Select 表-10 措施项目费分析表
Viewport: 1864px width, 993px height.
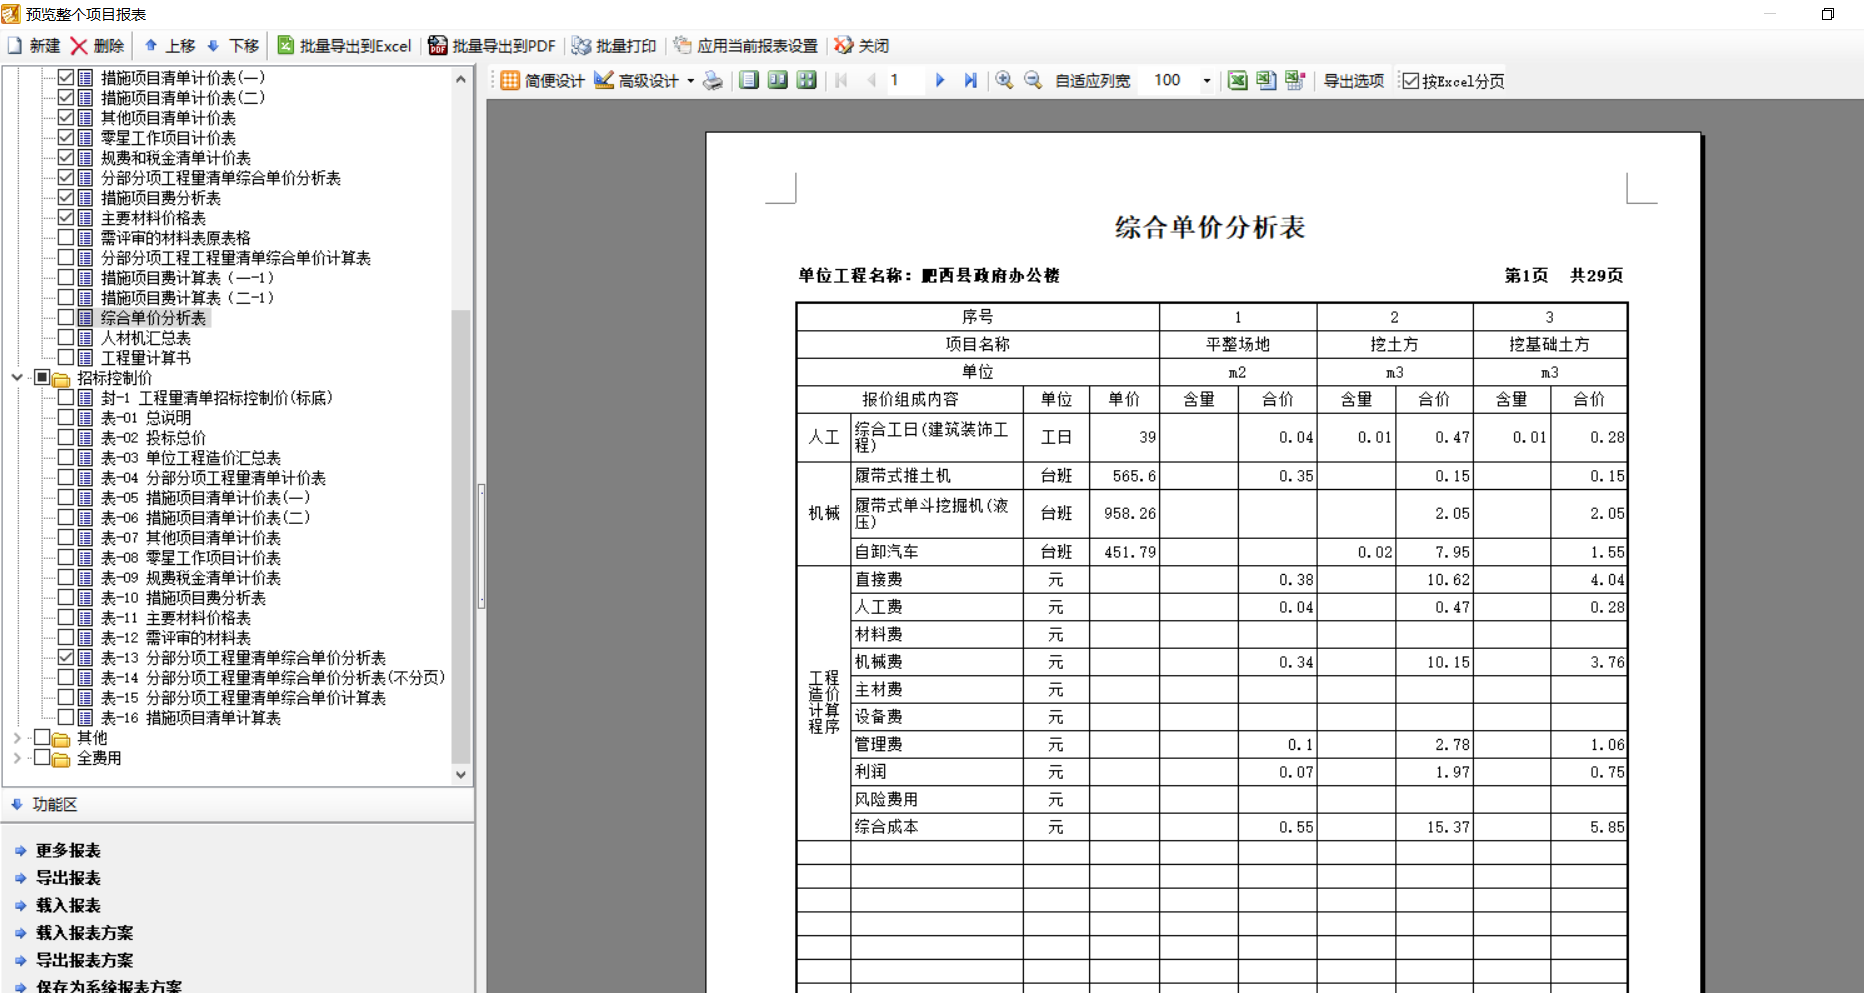183,598
